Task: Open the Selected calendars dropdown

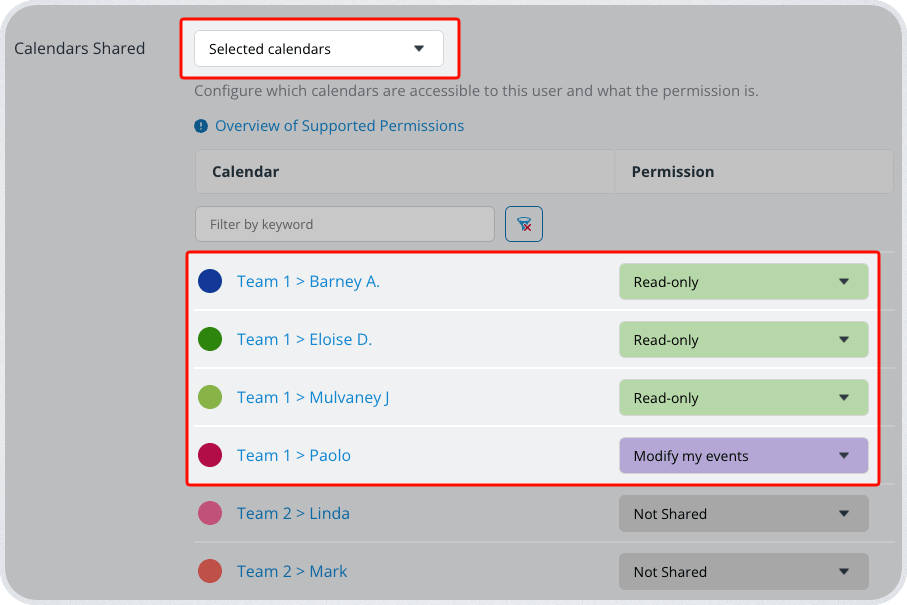Action: pyautogui.click(x=318, y=49)
